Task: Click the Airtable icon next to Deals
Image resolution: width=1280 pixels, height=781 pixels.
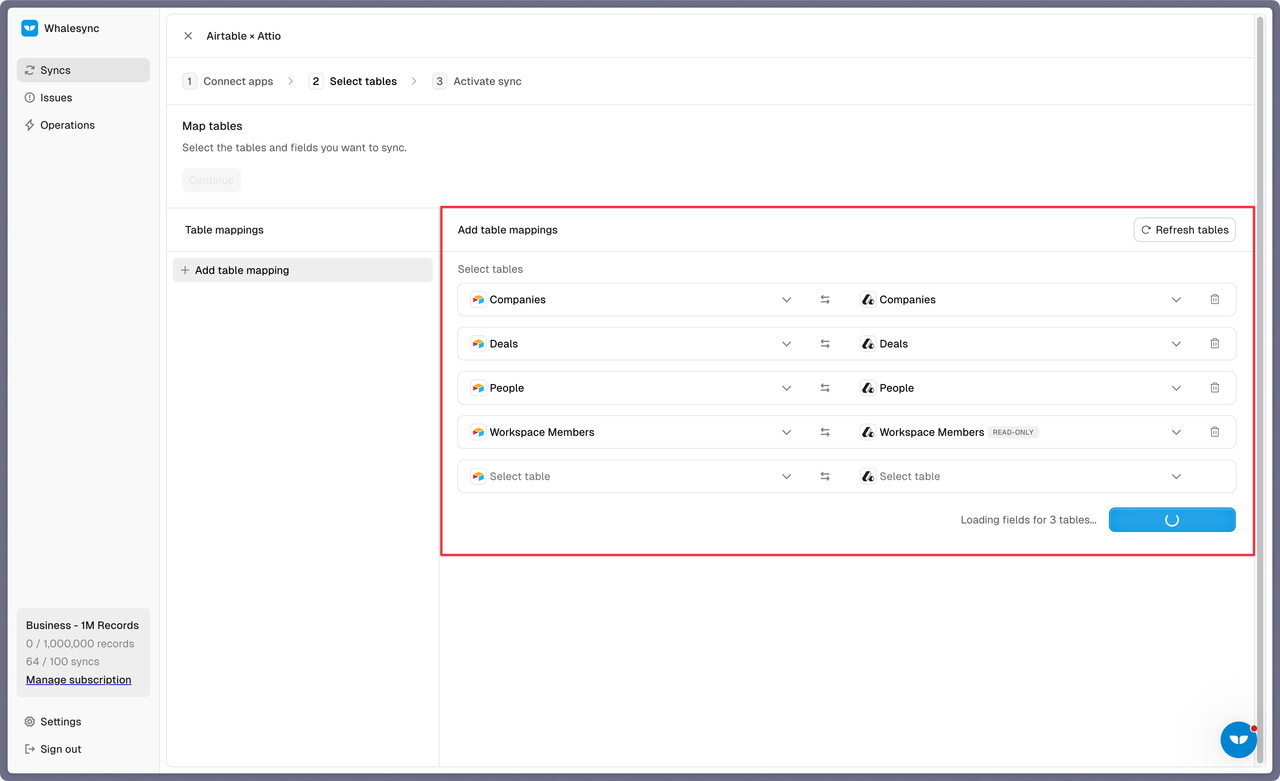Action: 478,344
